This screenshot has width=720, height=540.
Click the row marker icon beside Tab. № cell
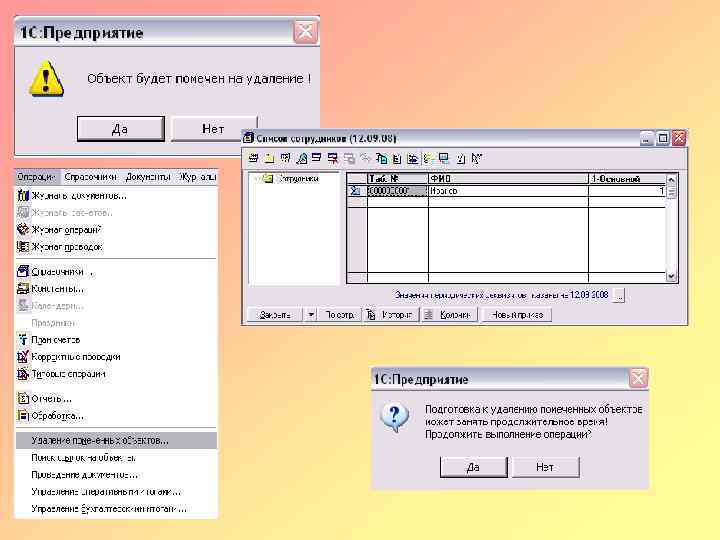(x=355, y=191)
